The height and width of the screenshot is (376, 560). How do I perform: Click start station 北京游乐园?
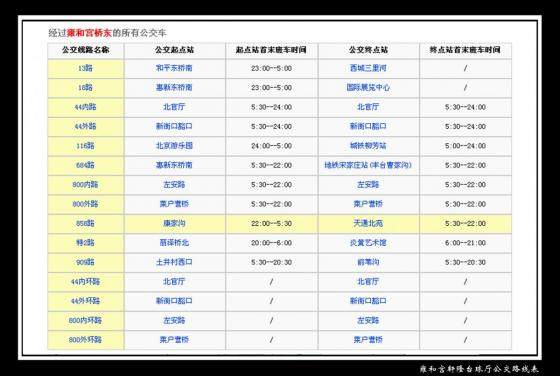[x=174, y=146]
